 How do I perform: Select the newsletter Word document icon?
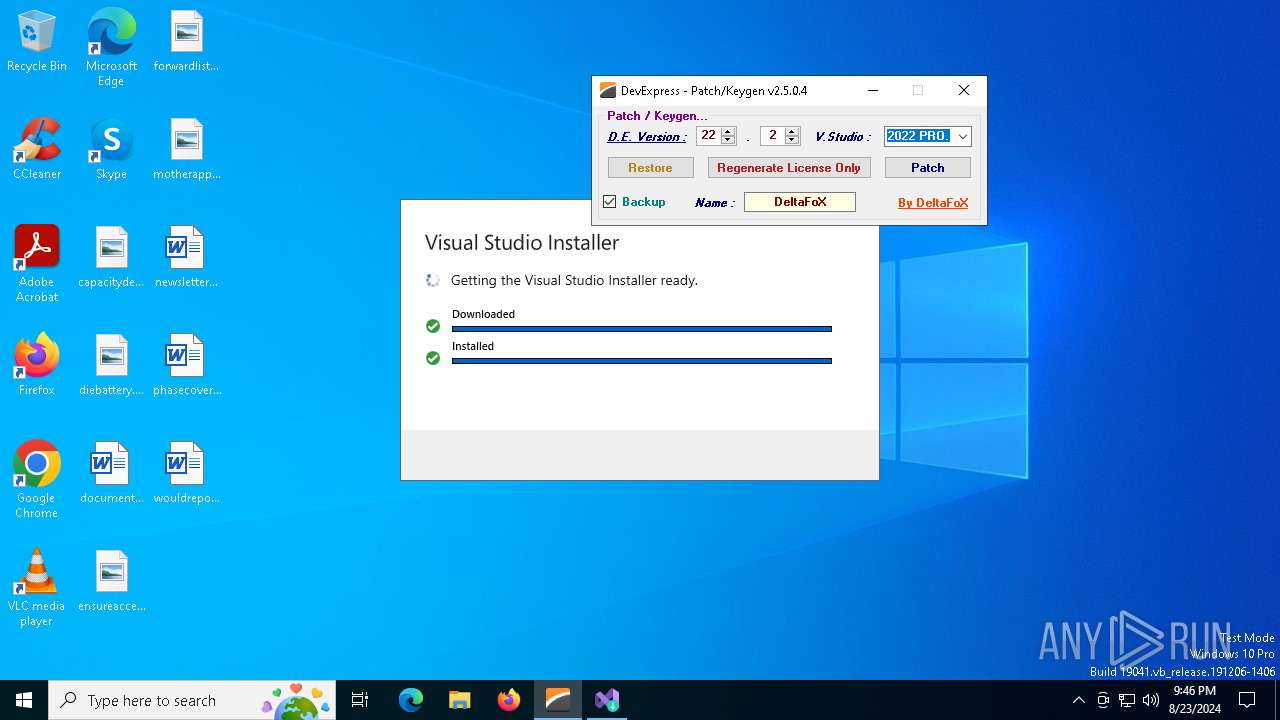[186, 258]
